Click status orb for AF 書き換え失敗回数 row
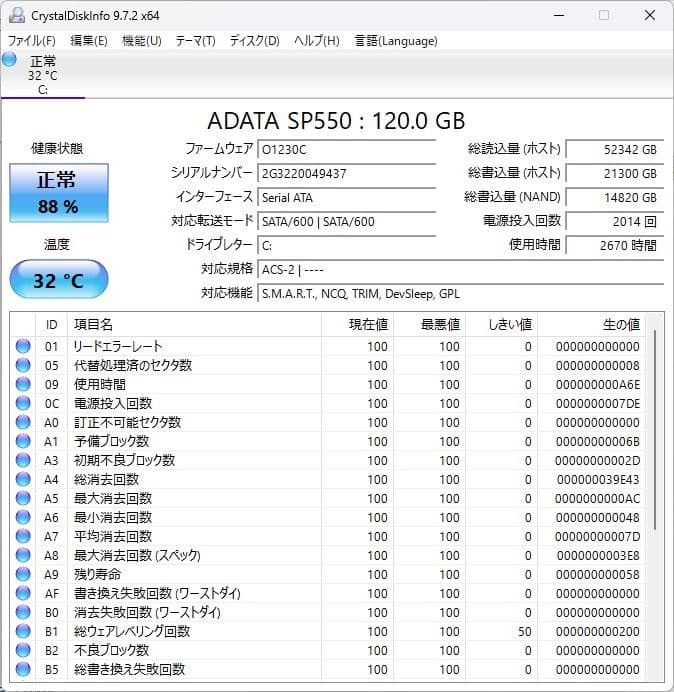The width and height of the screenshot is (674, 692). pos(23,593)
